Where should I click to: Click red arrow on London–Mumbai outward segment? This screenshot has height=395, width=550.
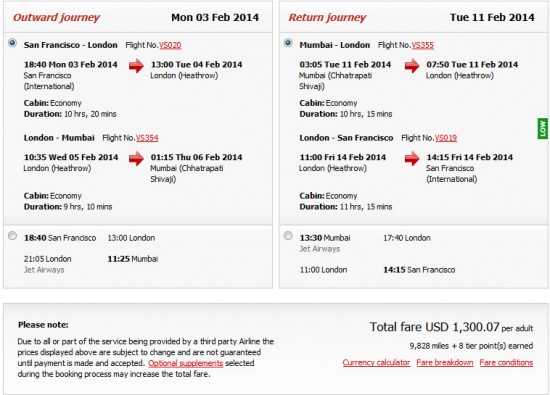click(136, 158)
